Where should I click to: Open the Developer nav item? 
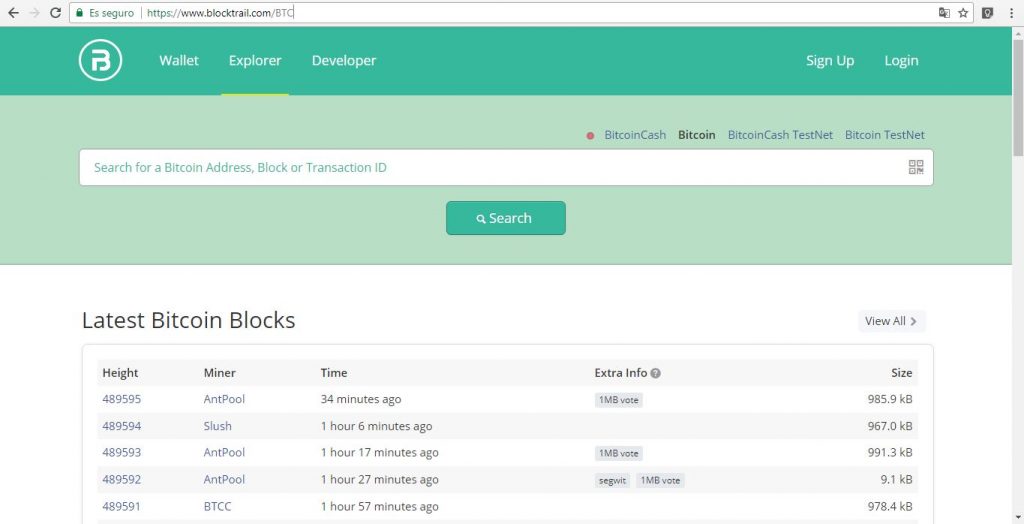pos(344,61)
